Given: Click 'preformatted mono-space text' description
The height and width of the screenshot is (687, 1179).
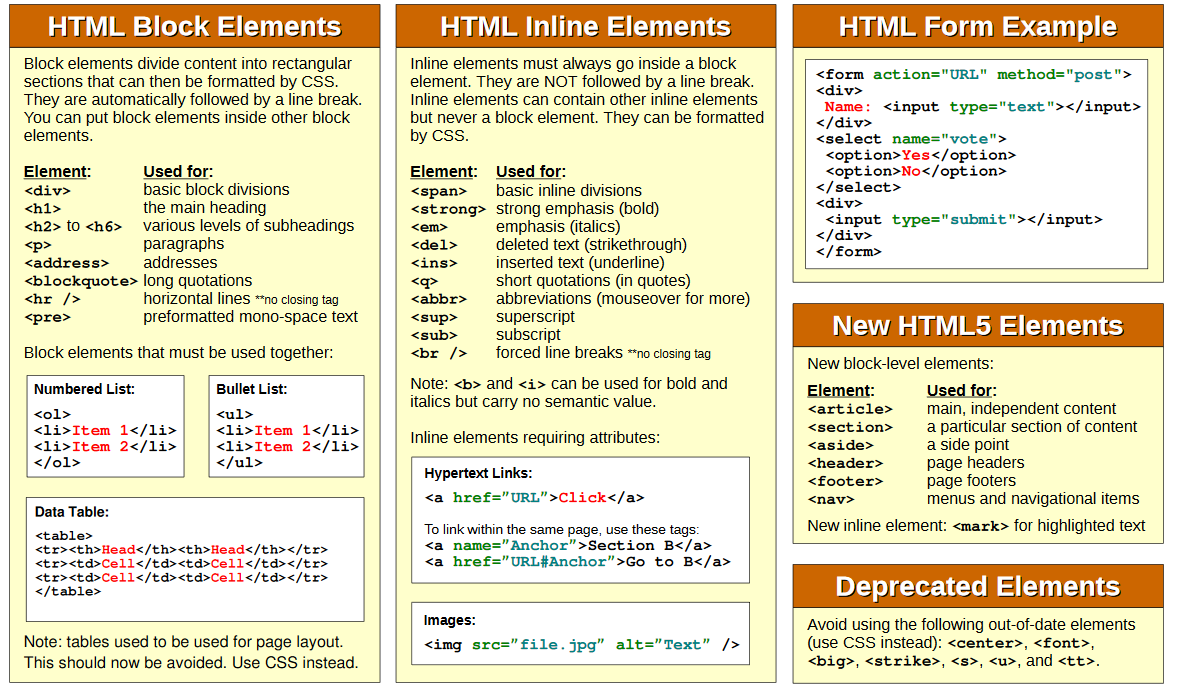Looking at the screenshot, I should 250,317.
